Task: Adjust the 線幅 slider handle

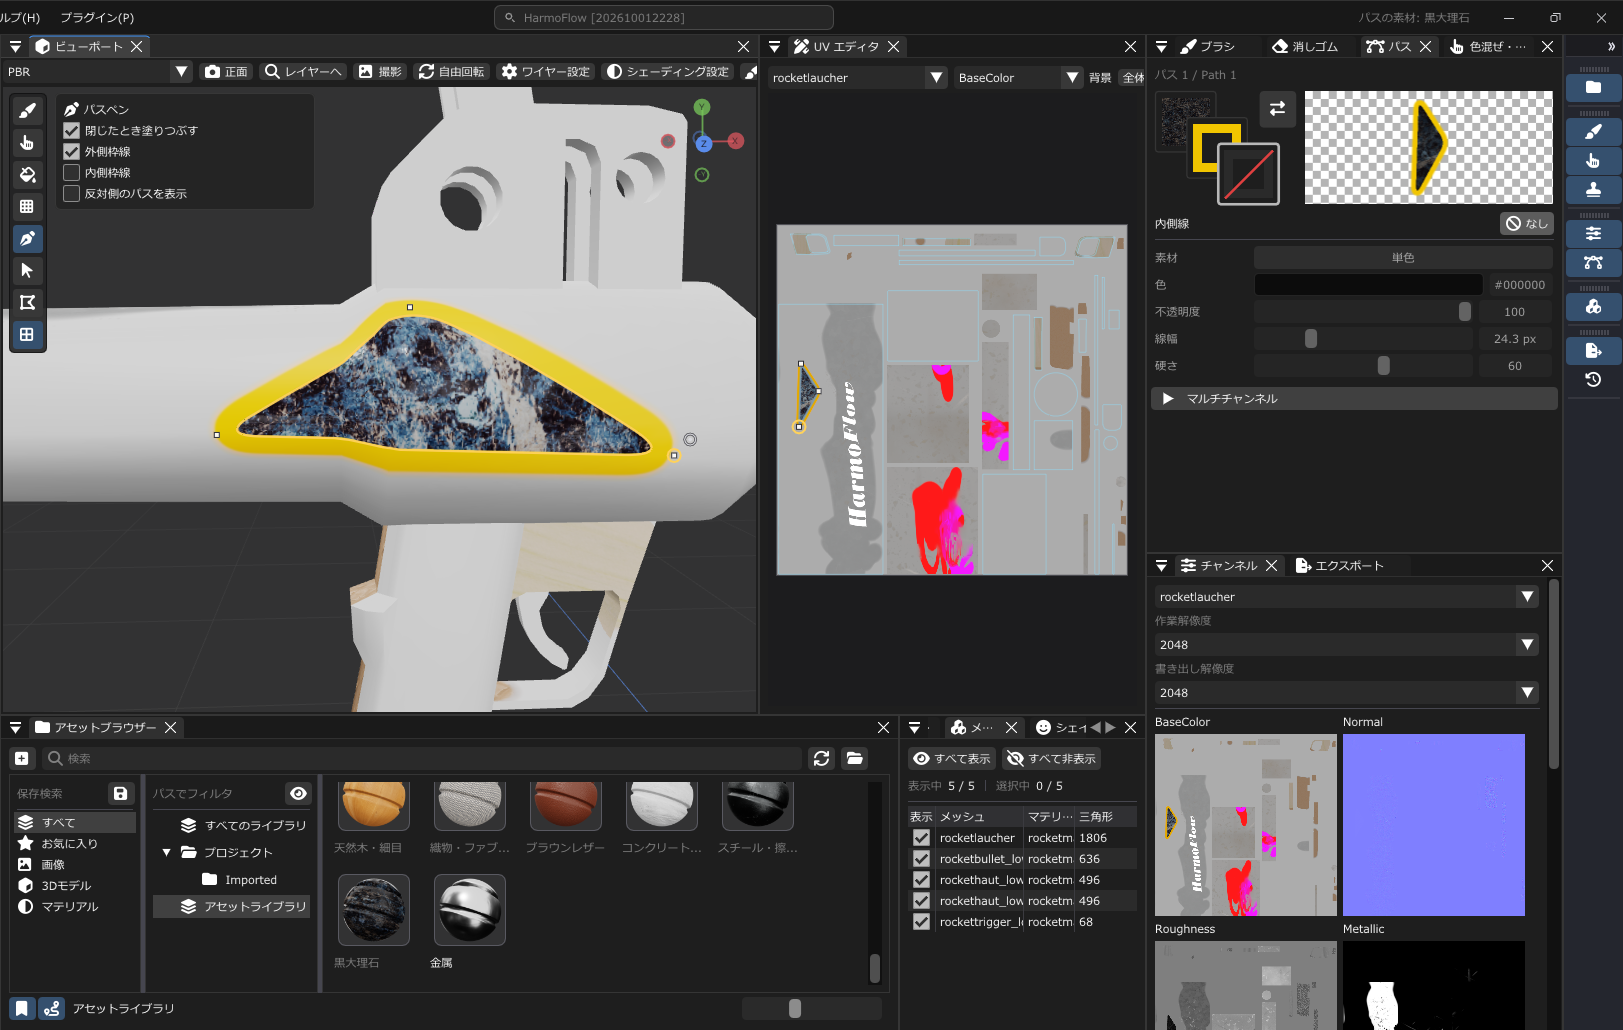Action: tap(1311, 339)
